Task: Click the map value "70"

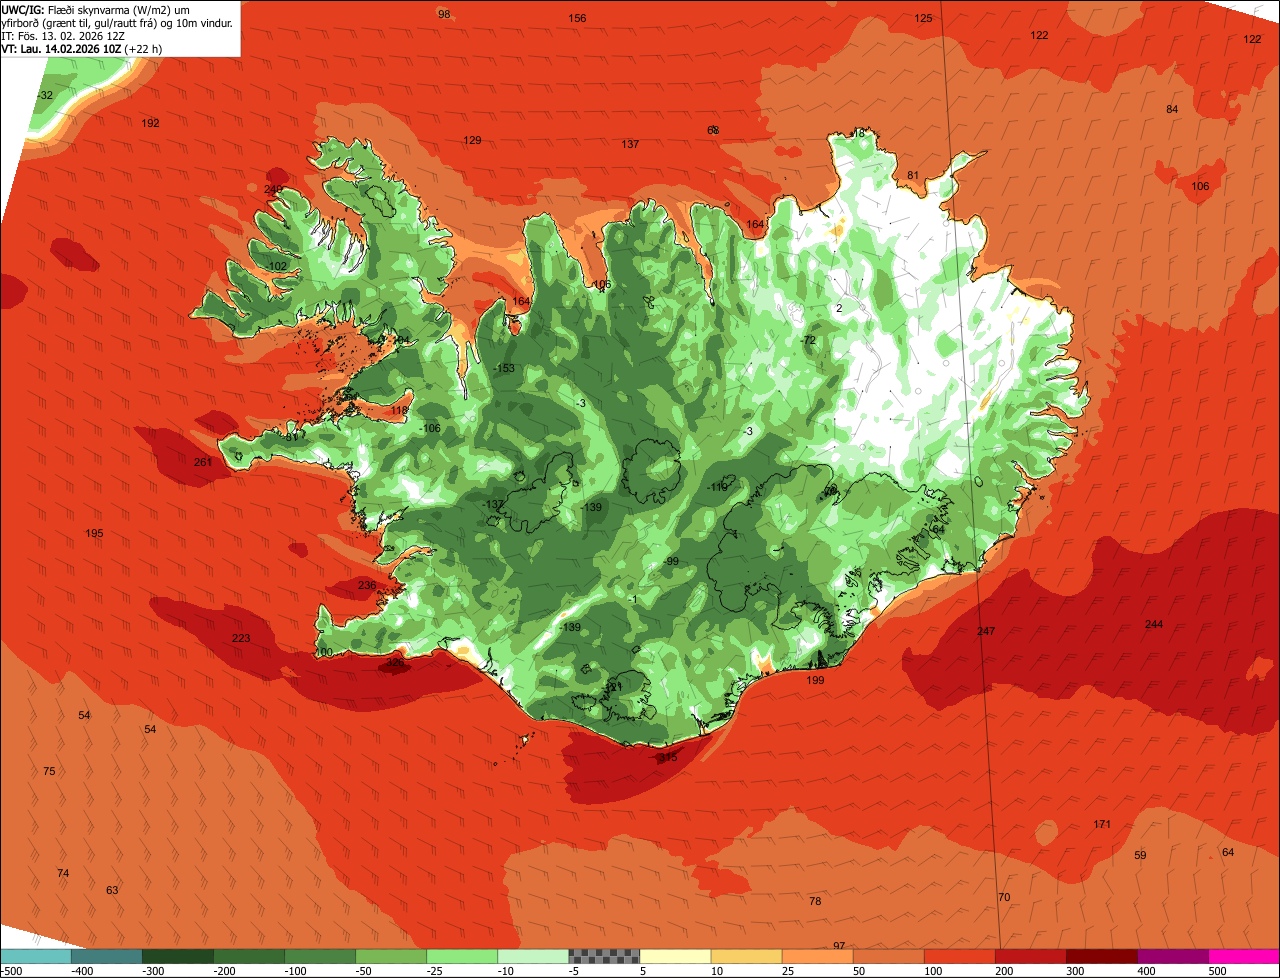Action: pyautogui.click(x=1004, y=897)
